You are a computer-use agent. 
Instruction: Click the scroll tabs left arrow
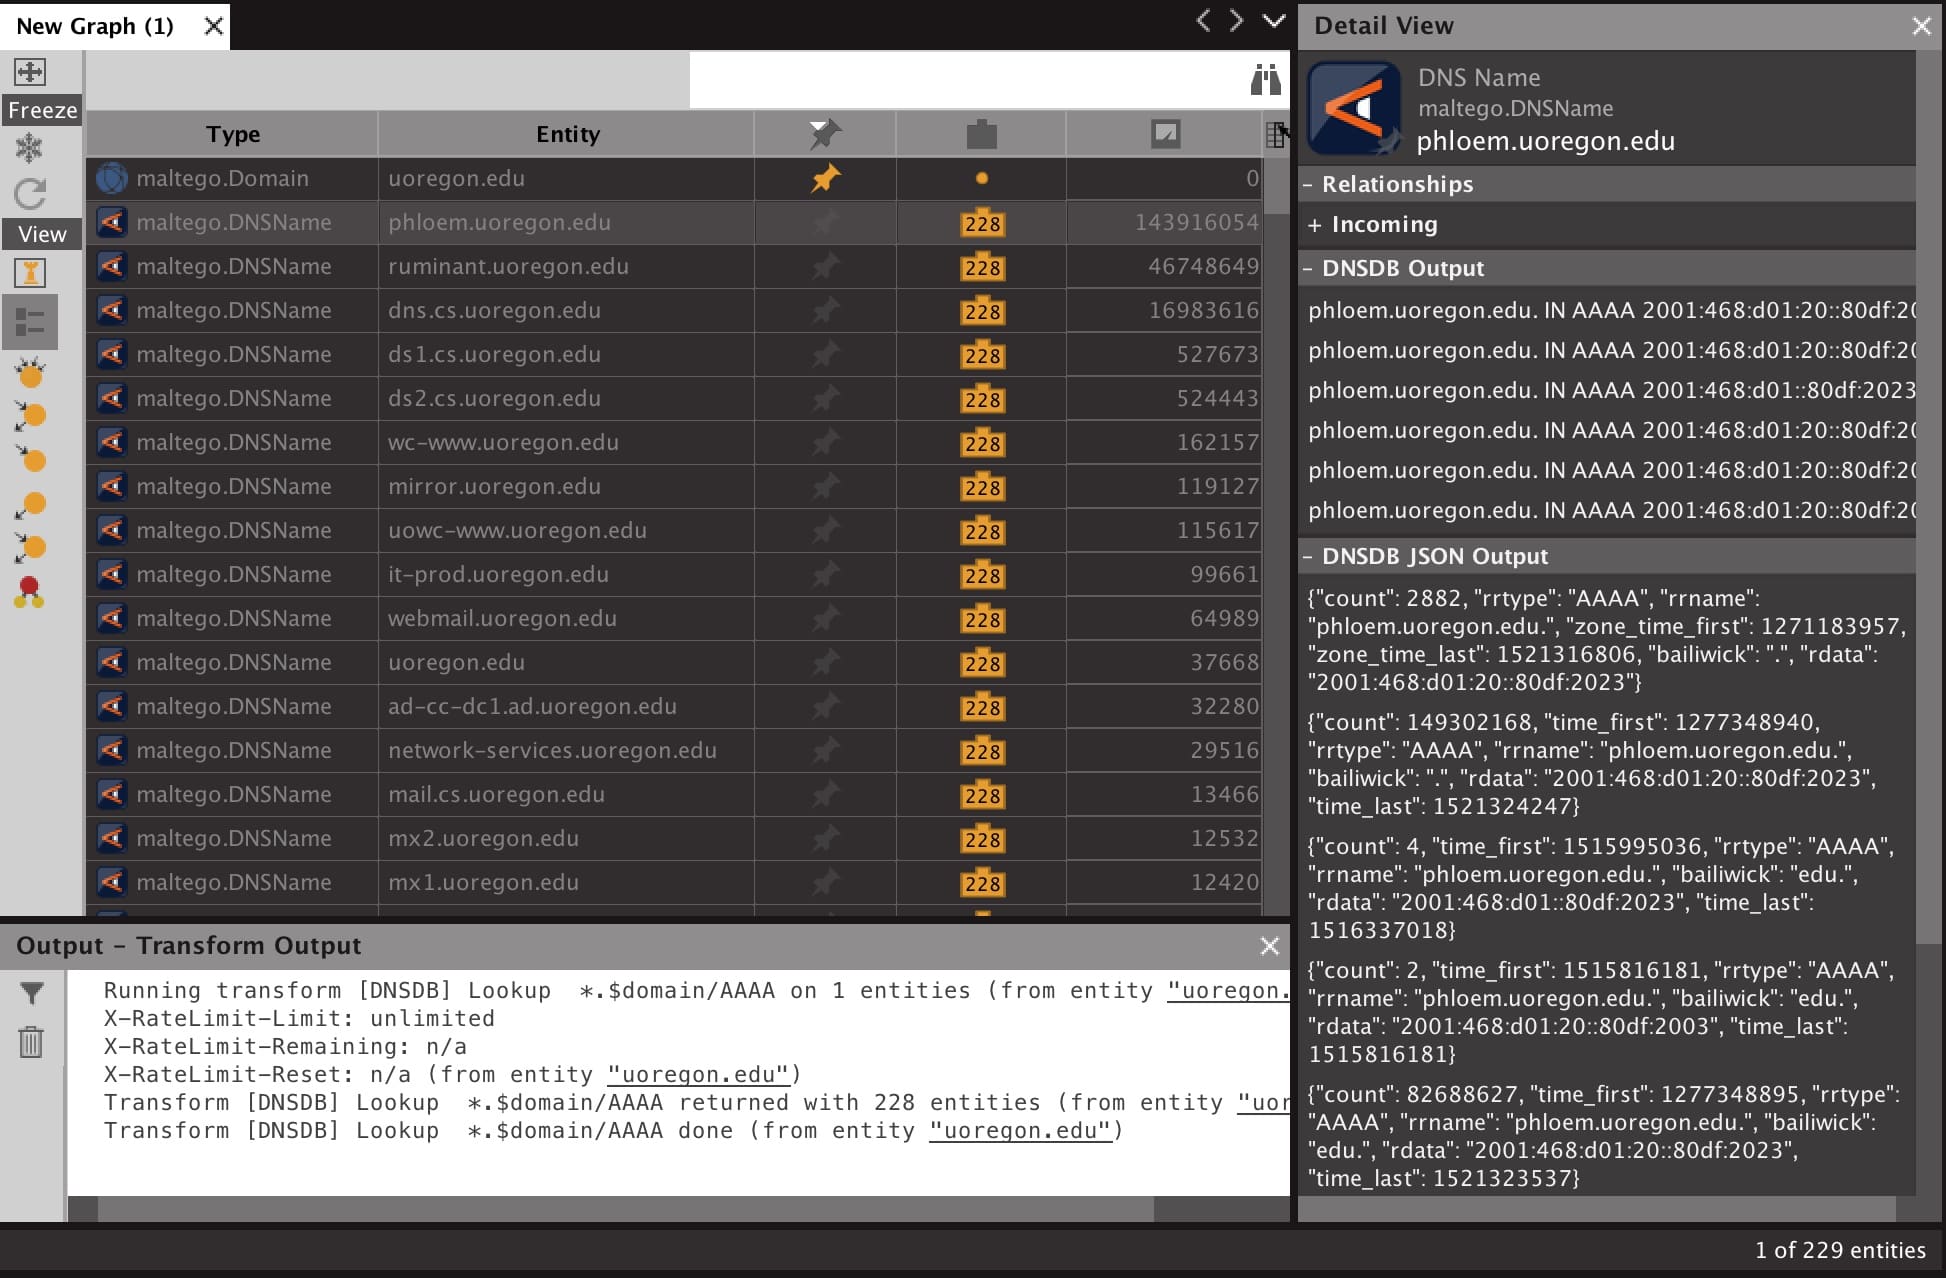click(x=1204, y=20)
